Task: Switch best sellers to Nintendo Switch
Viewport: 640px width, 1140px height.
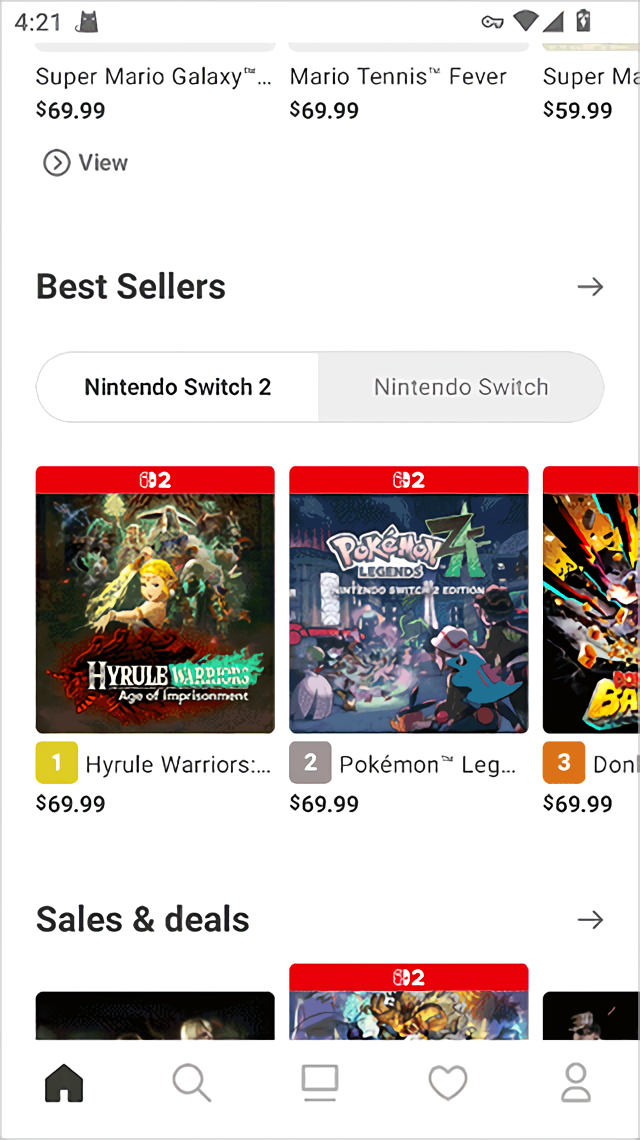Action: coord(461,387)
